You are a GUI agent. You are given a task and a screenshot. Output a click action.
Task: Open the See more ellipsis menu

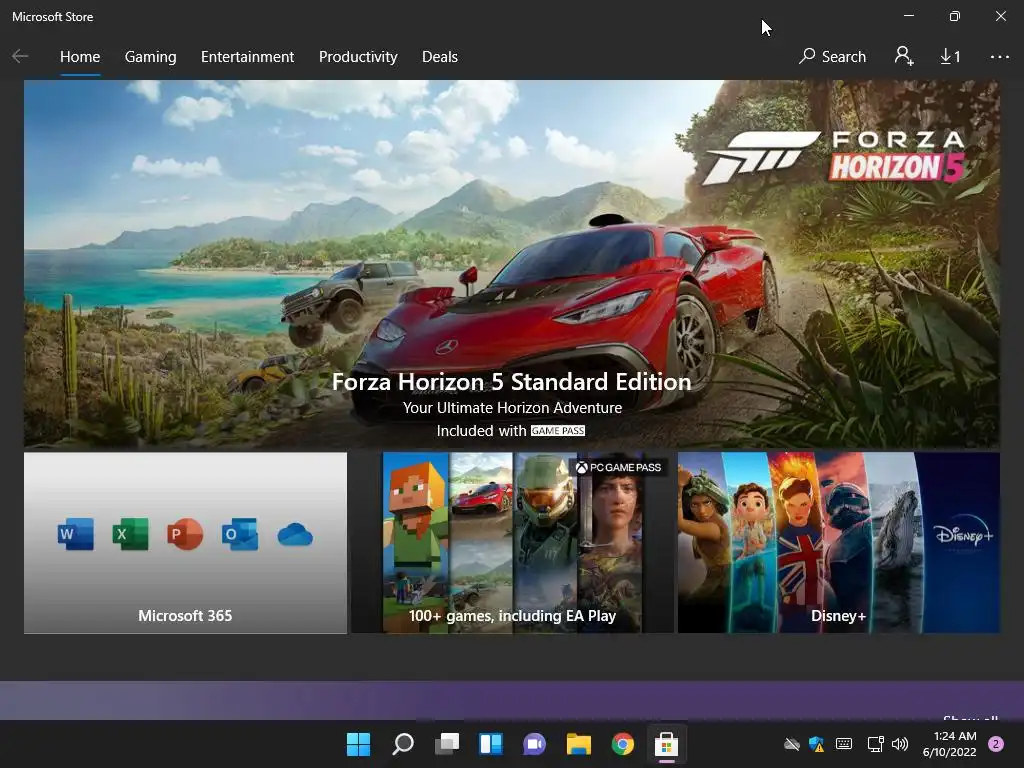[x=999, y=57]
